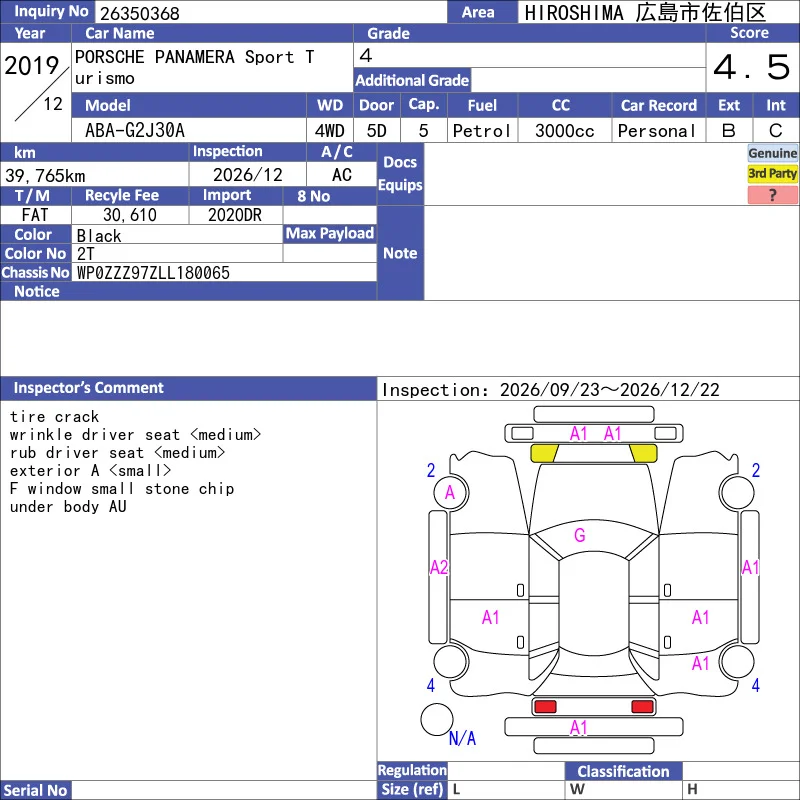
Task: Select the color value Black
Action: pos(99,236)
